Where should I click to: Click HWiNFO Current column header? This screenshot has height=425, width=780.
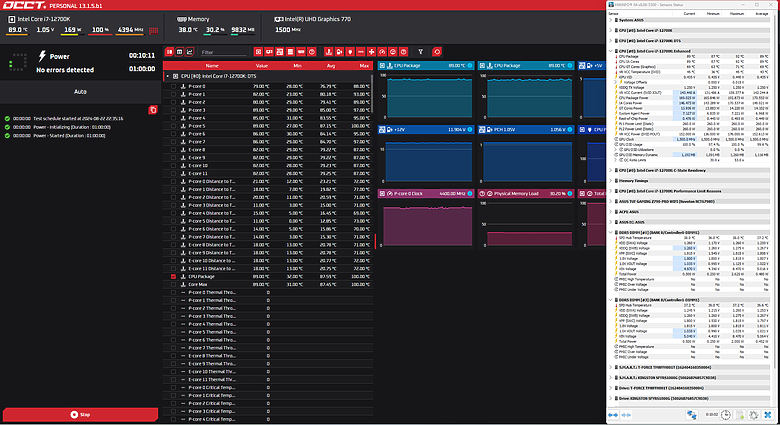(689, 14)
